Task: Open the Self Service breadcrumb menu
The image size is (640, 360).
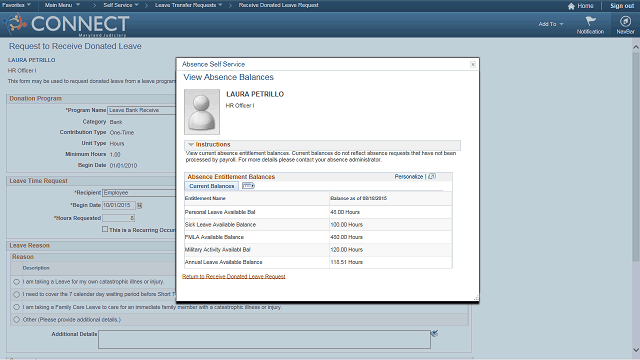Action: click(x=121, y=5)
